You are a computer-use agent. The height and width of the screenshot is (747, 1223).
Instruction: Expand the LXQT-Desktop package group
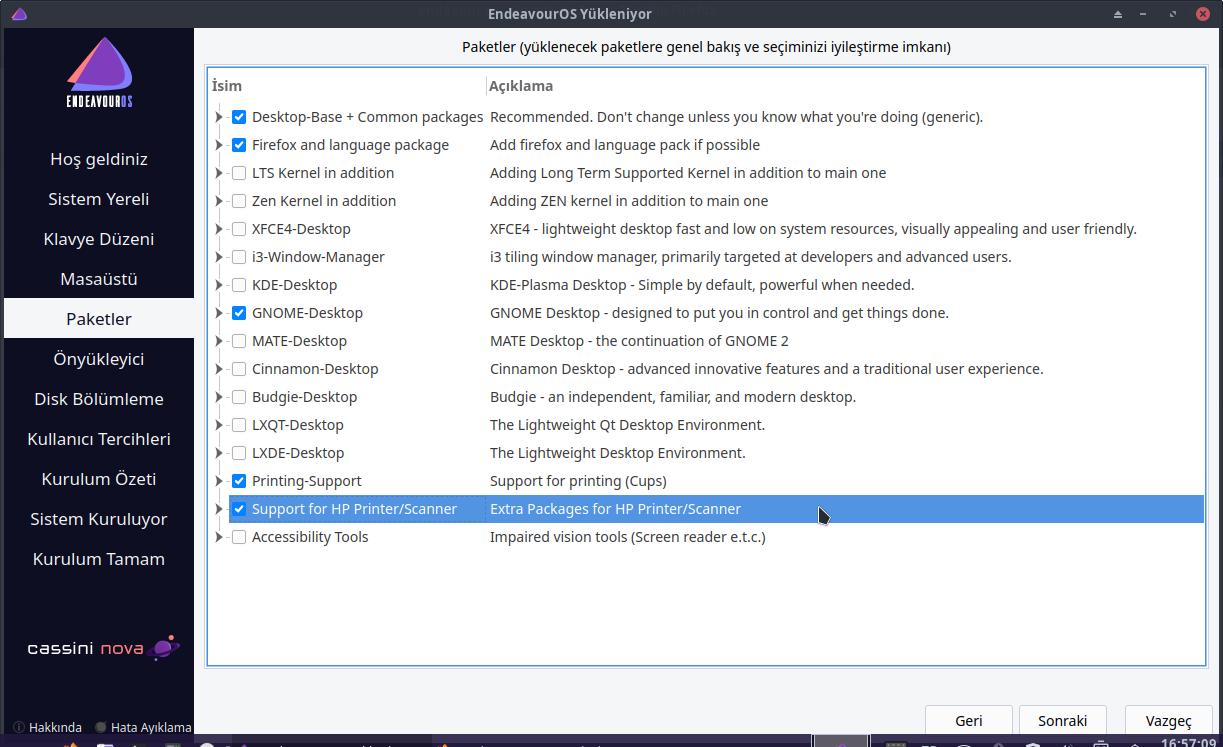[x=219, y=425]
